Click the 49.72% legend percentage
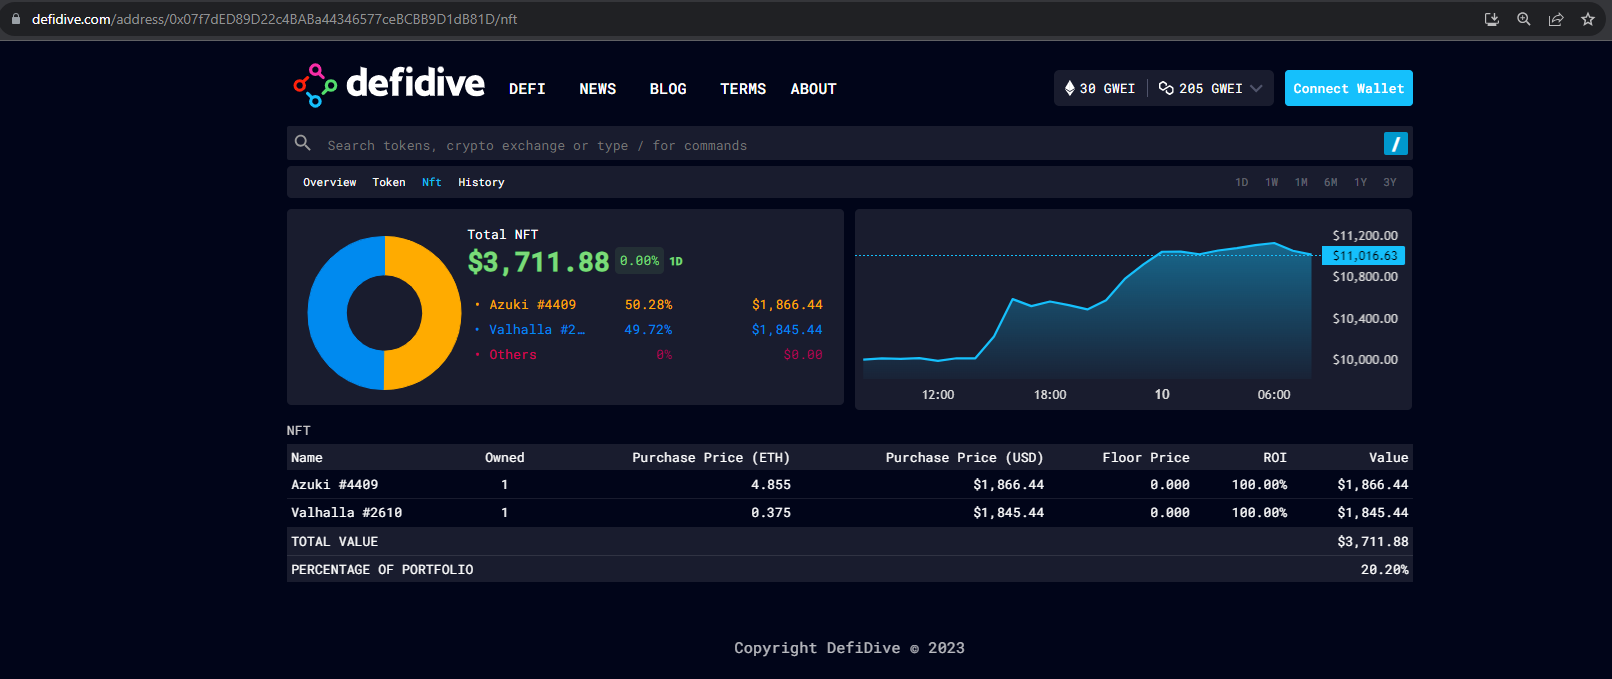 click(x=649, y=330)
